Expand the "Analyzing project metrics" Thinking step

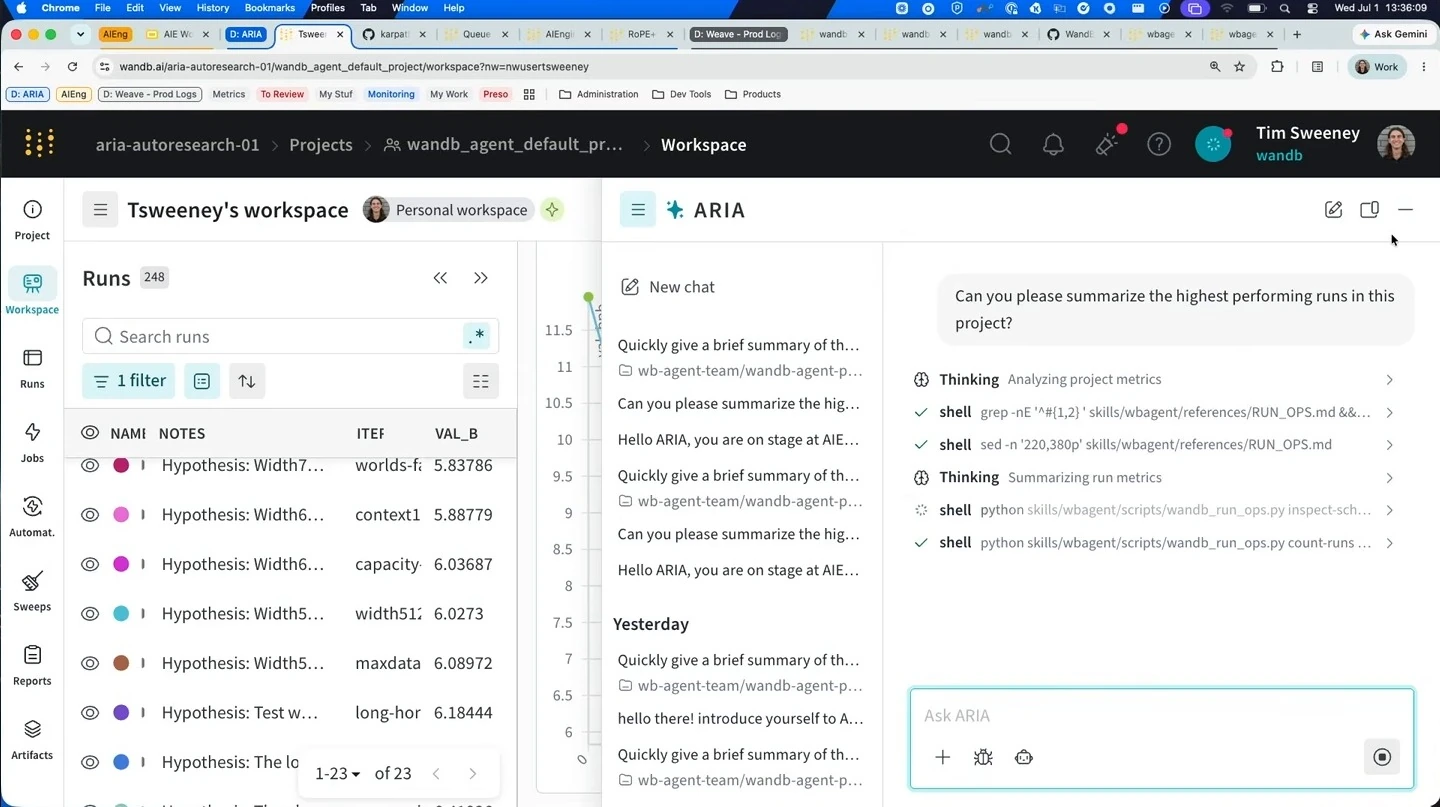pyautogui.click(x=1158, y=380)
